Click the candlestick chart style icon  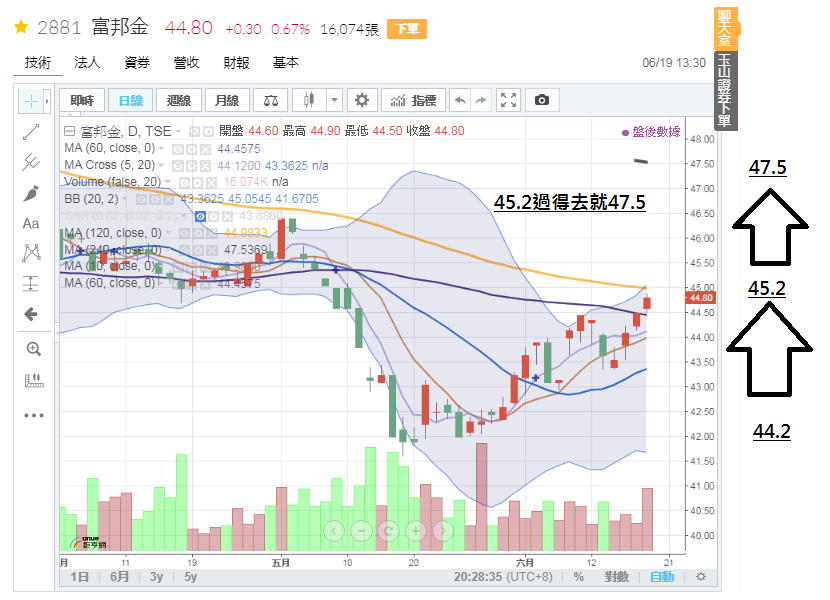[x=309, y=100]
